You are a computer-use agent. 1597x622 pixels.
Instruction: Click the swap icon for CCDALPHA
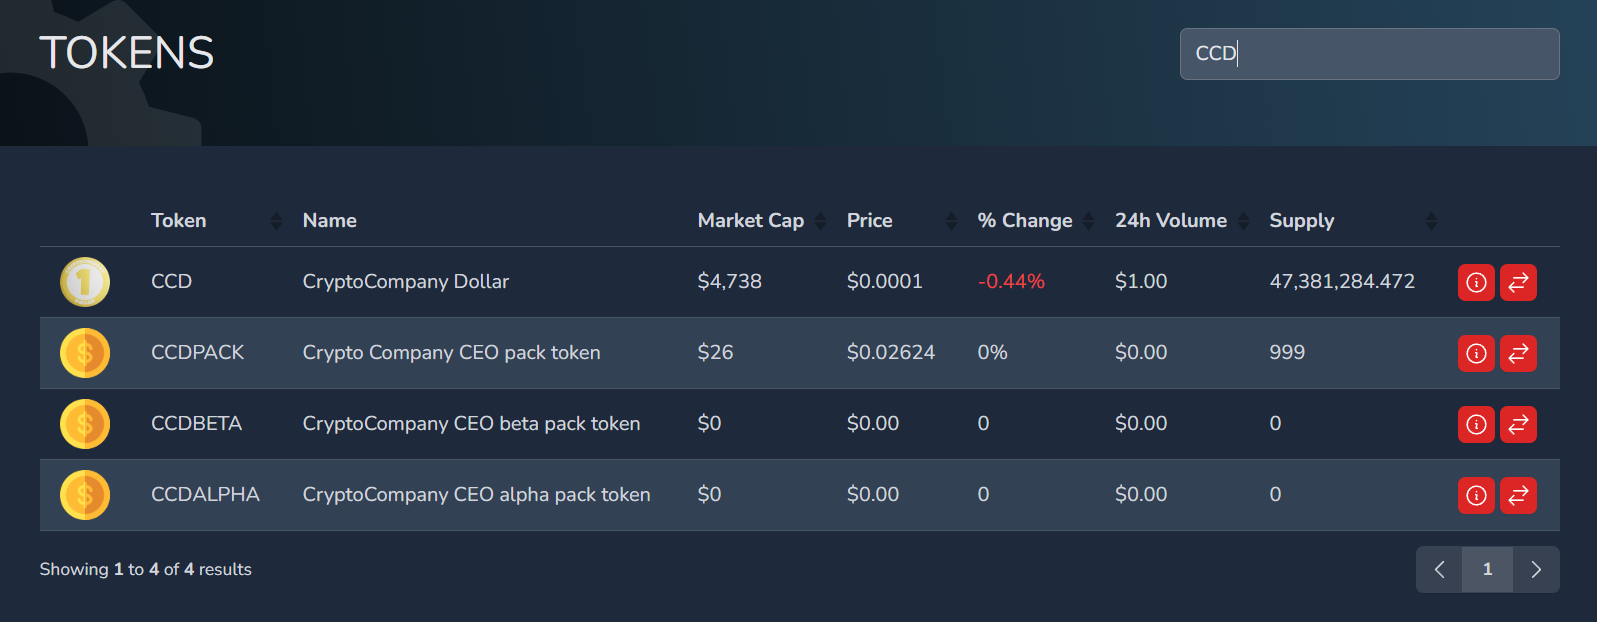(1518, 495)
